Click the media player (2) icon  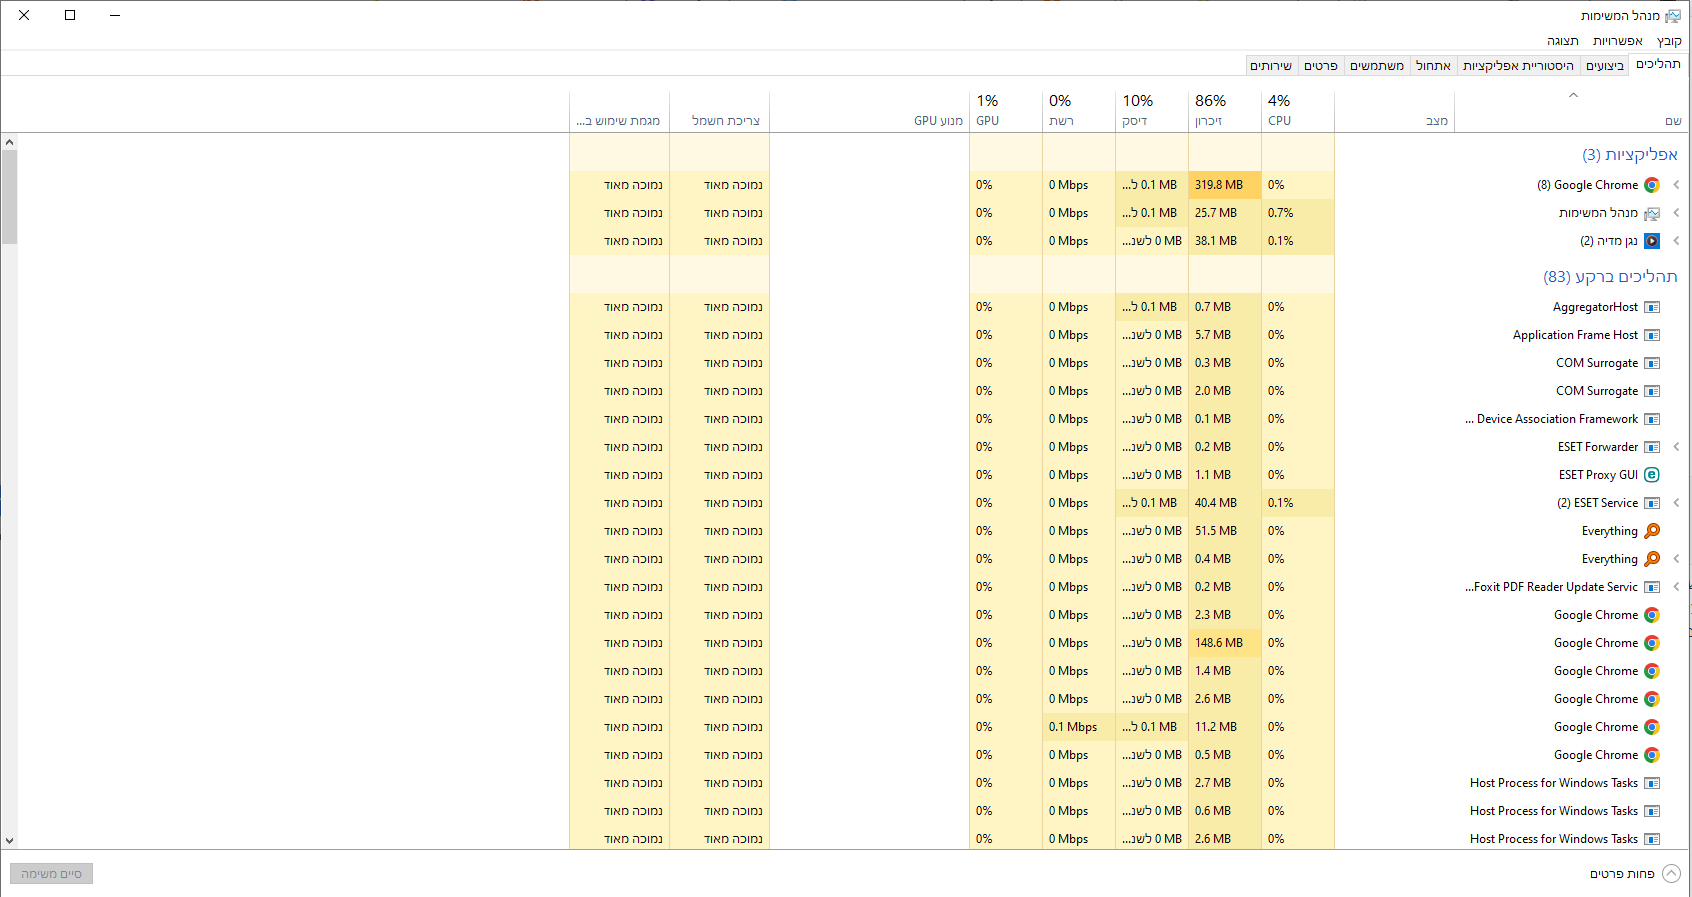tap(1652, 241)
